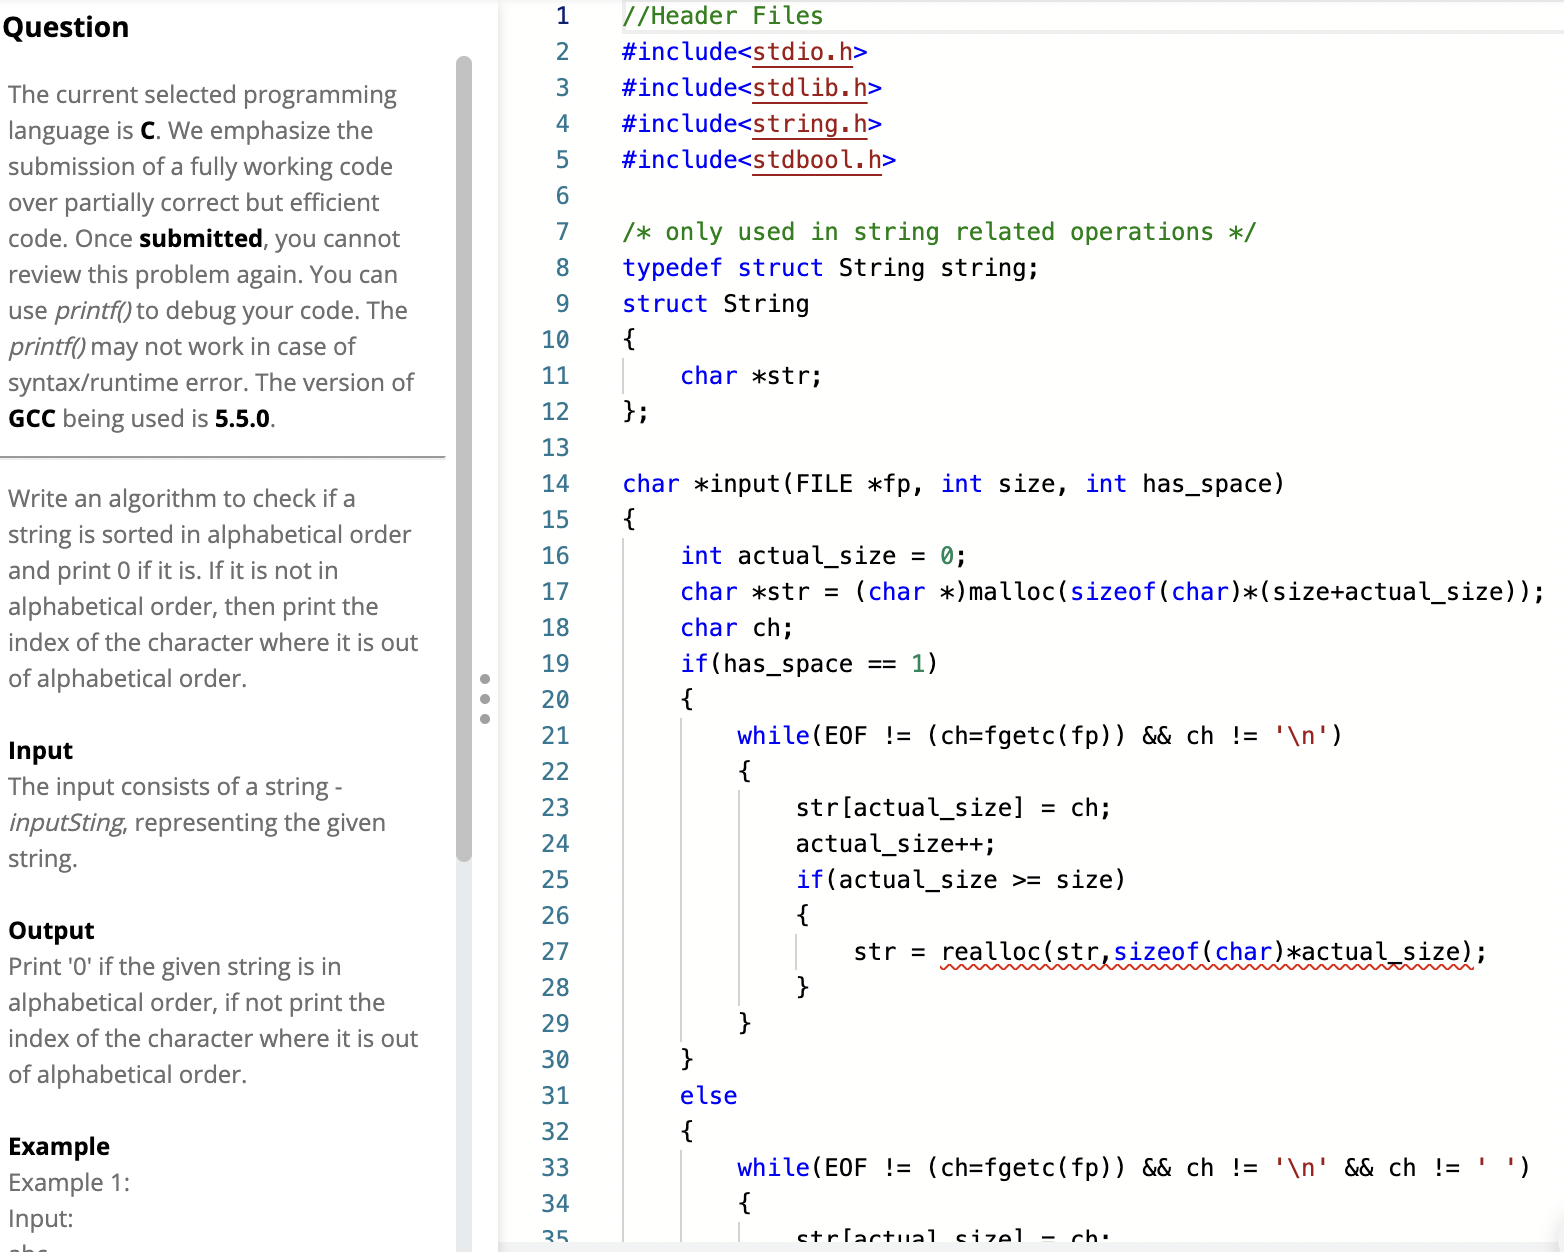Click the 'only used in string related operations' comment
Image resolution: width=1564 pixels, height=1252 pixels.
point(939,232)
